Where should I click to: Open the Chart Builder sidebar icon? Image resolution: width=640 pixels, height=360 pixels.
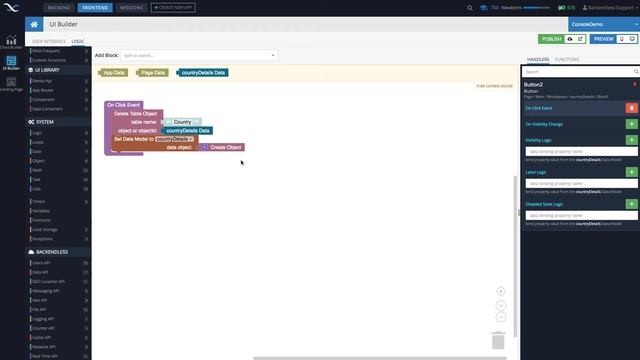[x=11, y=41]
